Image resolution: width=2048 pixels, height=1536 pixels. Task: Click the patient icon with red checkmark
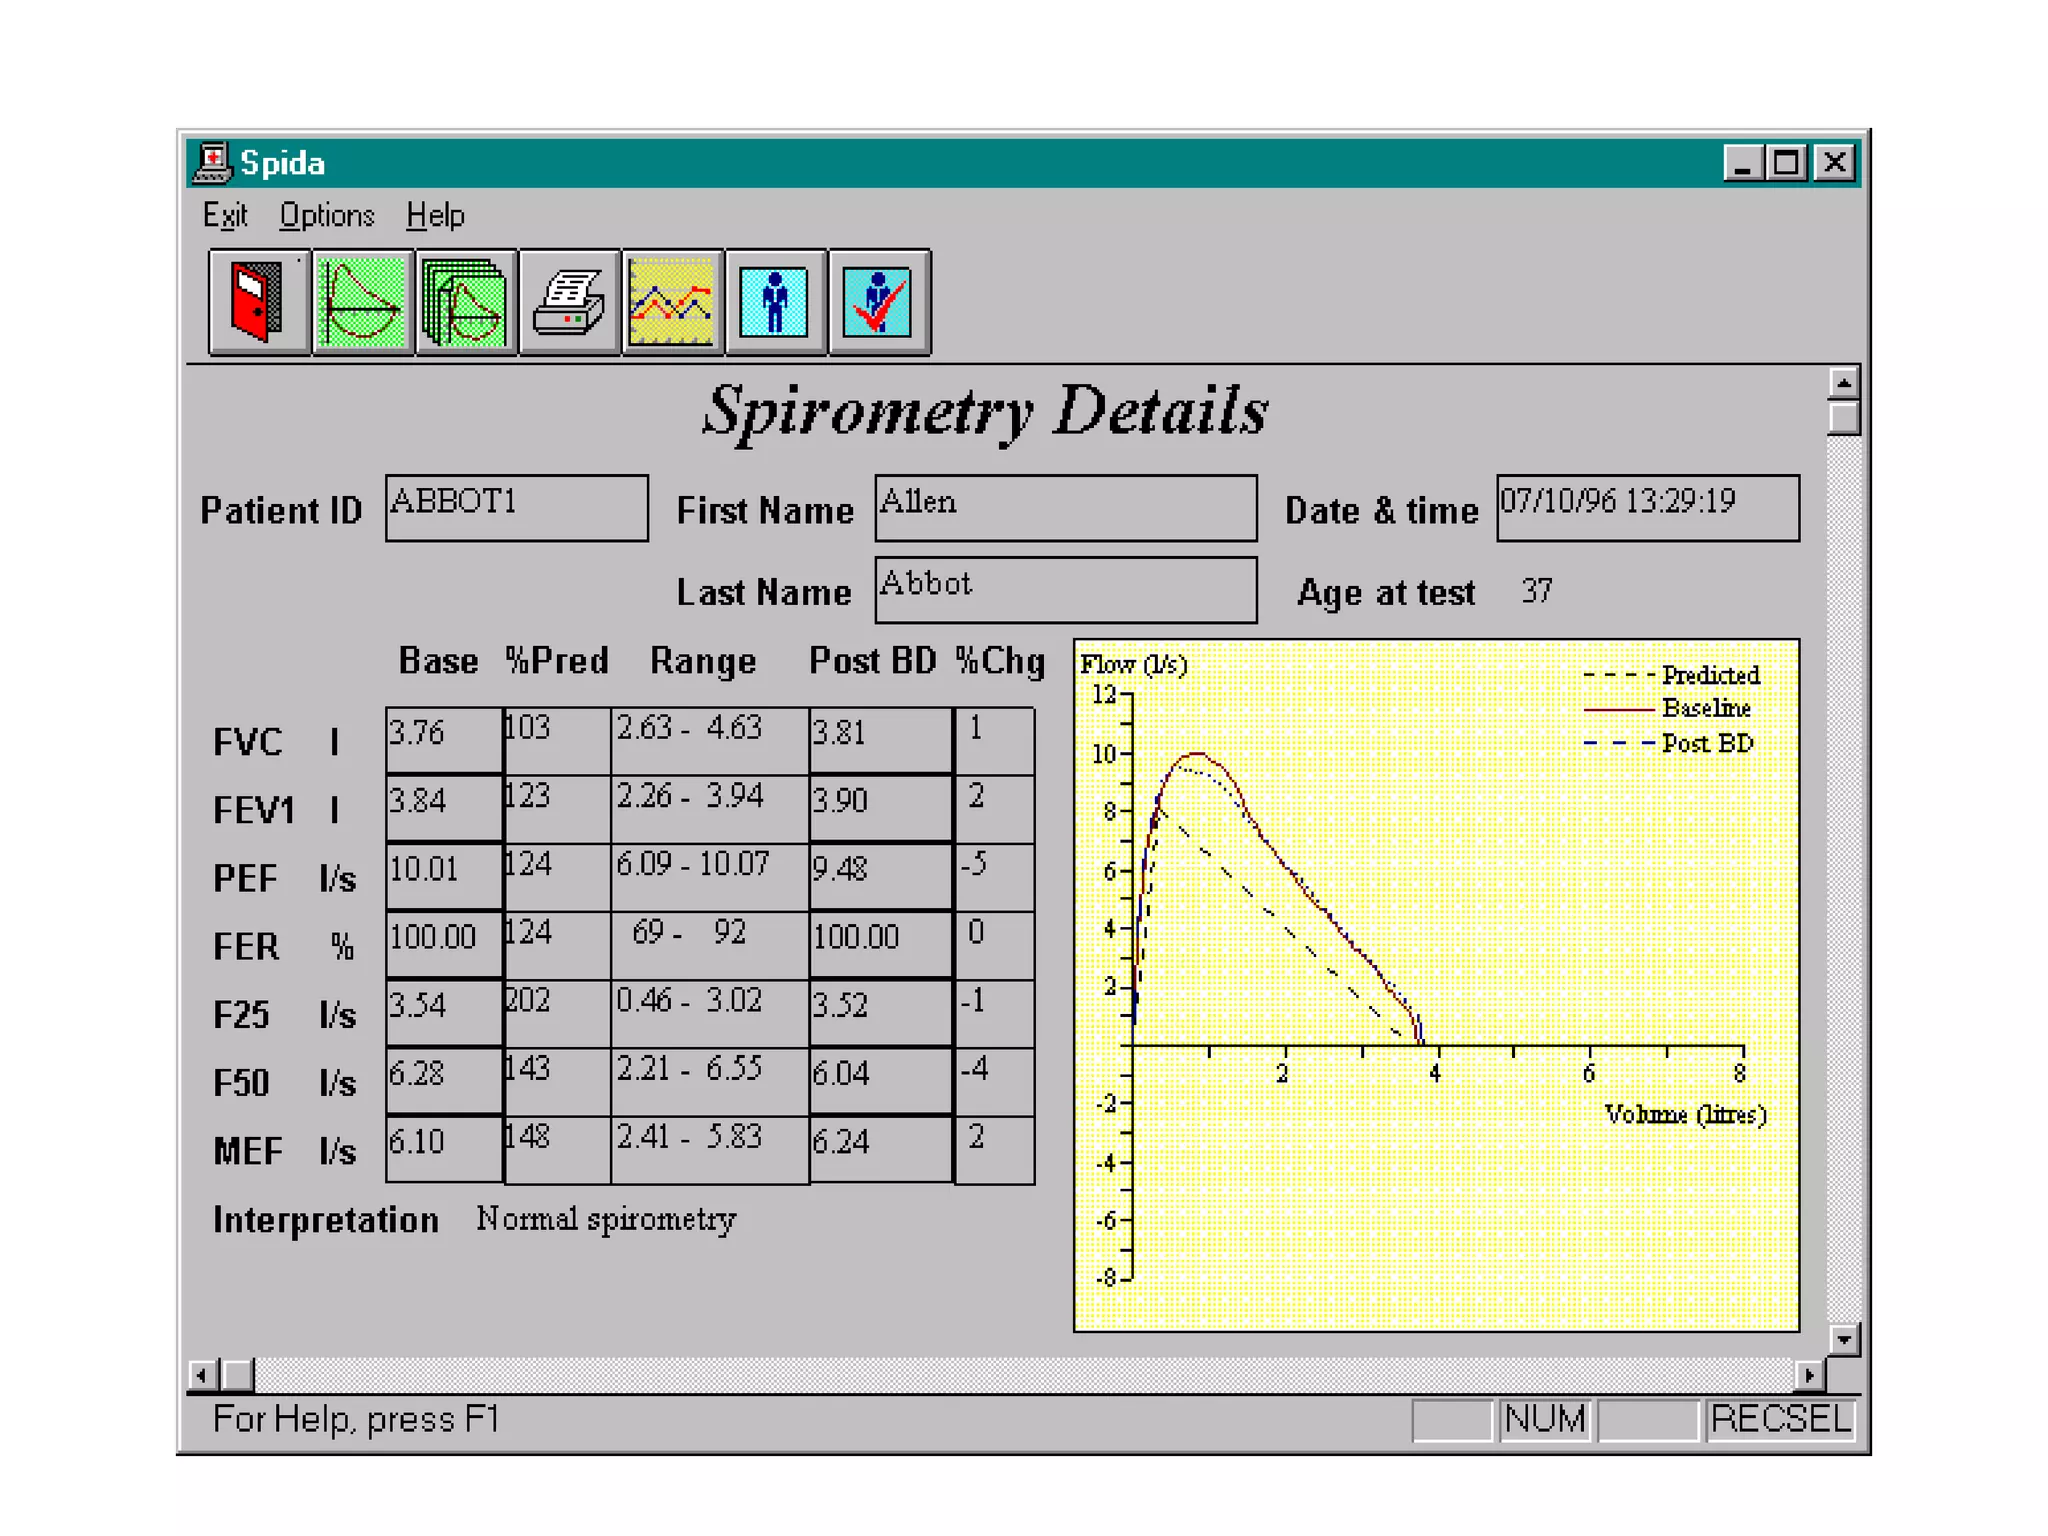point(878,302)
